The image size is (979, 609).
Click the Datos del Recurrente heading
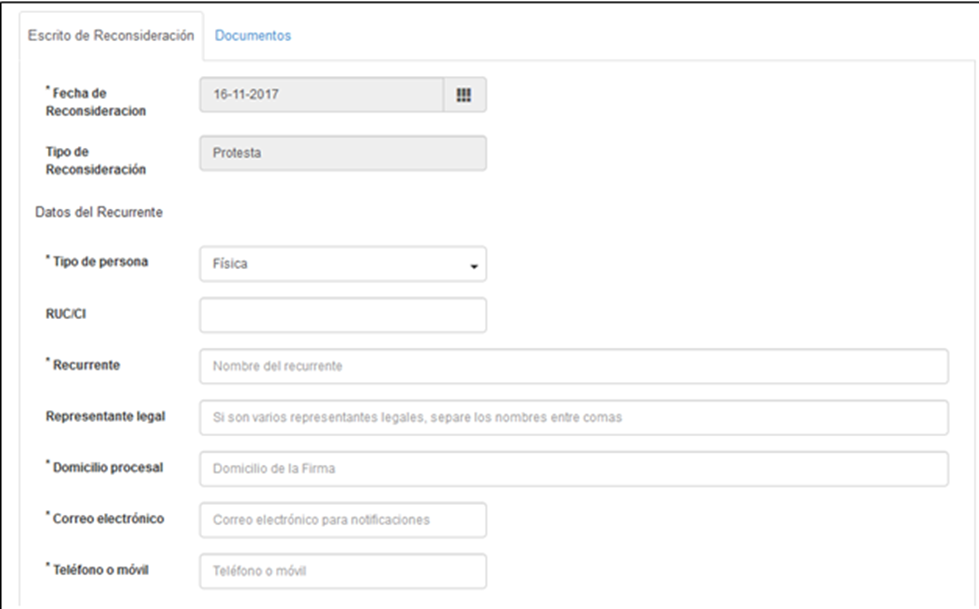coord(99,212)
